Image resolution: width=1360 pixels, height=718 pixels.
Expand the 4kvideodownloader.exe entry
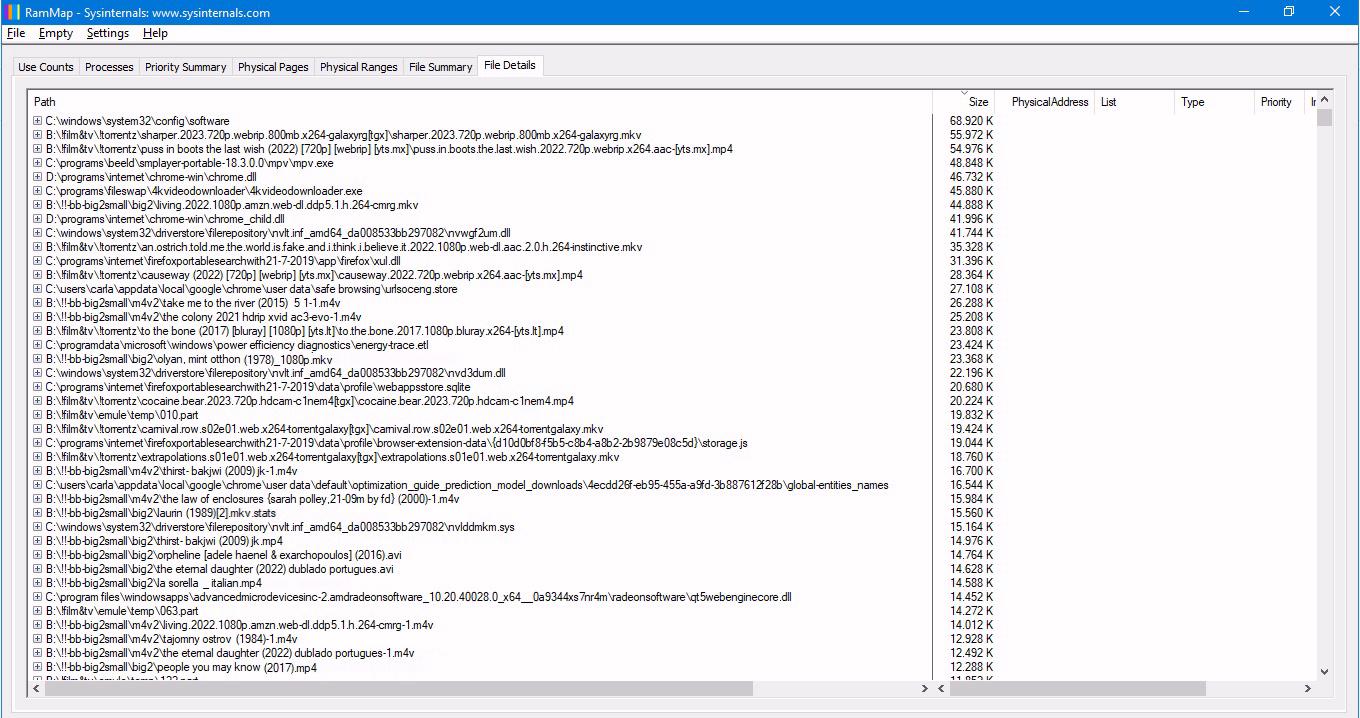pyautogui.click(x=38, y=191)
